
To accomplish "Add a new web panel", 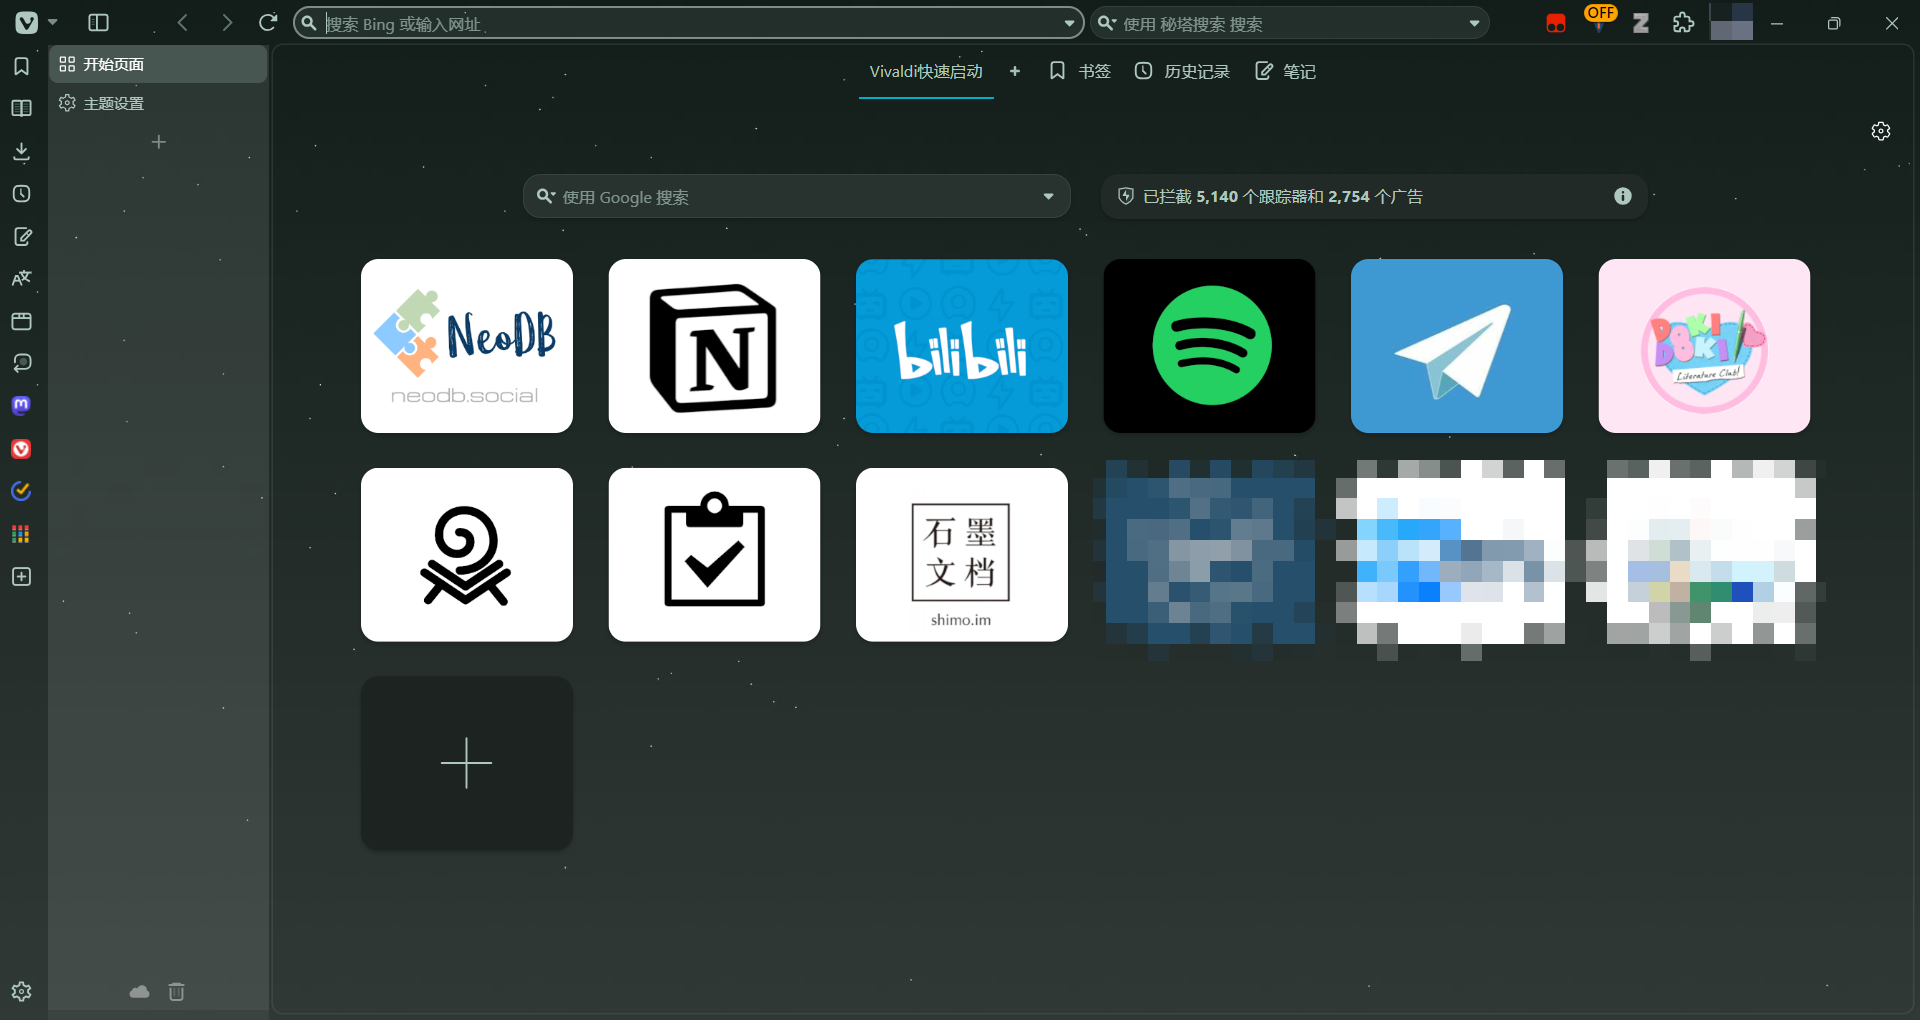I will (x=21, y=577).
